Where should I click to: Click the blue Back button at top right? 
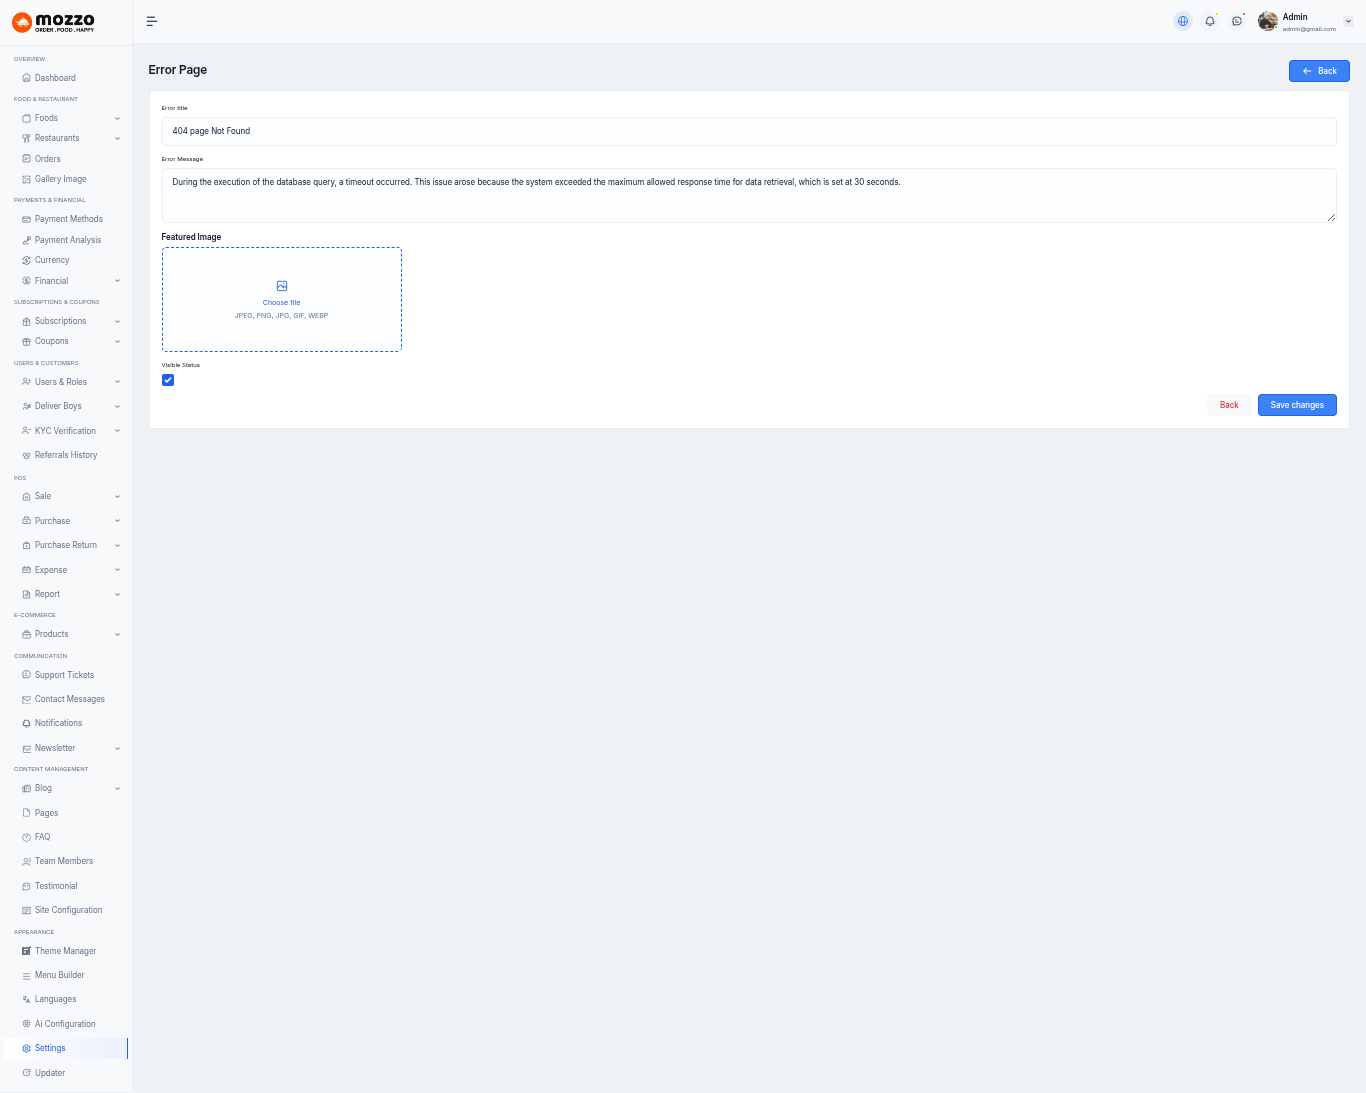[1319, 71]
